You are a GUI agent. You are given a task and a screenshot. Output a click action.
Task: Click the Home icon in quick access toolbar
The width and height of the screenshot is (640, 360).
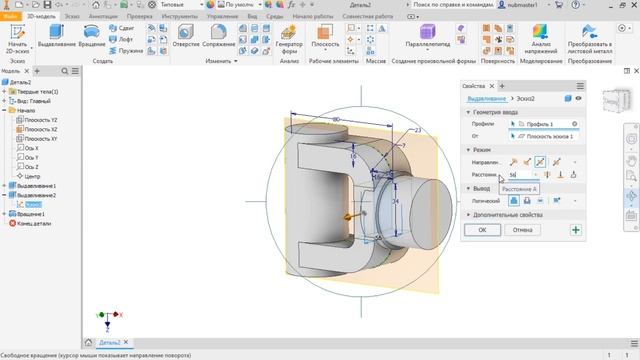(x=96, y=5)
